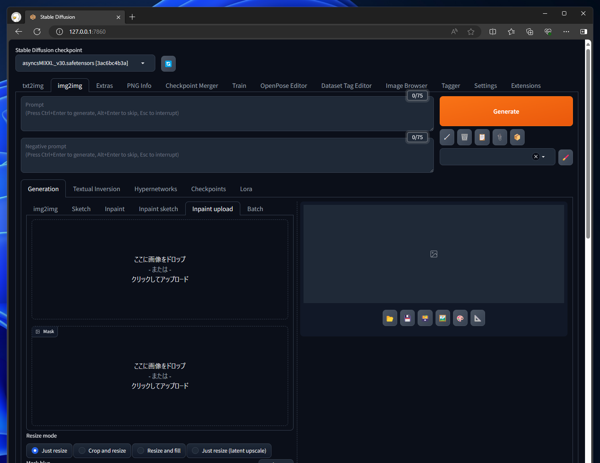Refresh the checkpoint list with the blue icon
This screenshot has height=463, width=600.
click(168, 64)
